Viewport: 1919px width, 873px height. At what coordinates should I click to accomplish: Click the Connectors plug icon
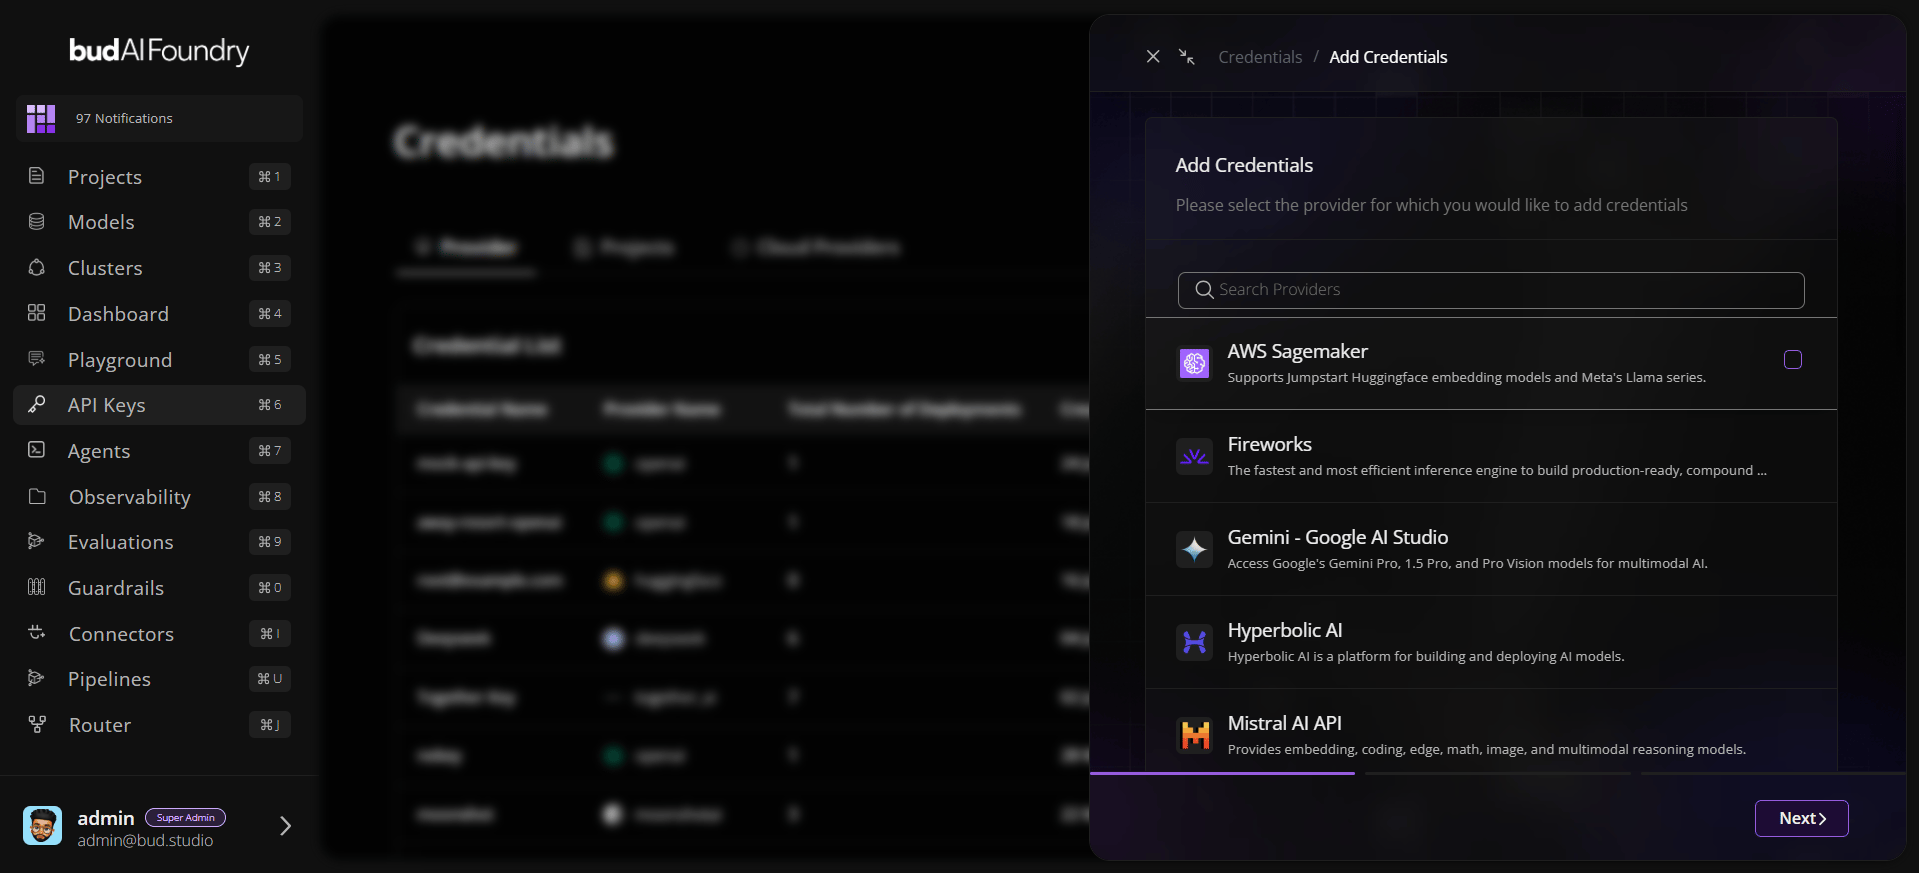tap(37, 633)
